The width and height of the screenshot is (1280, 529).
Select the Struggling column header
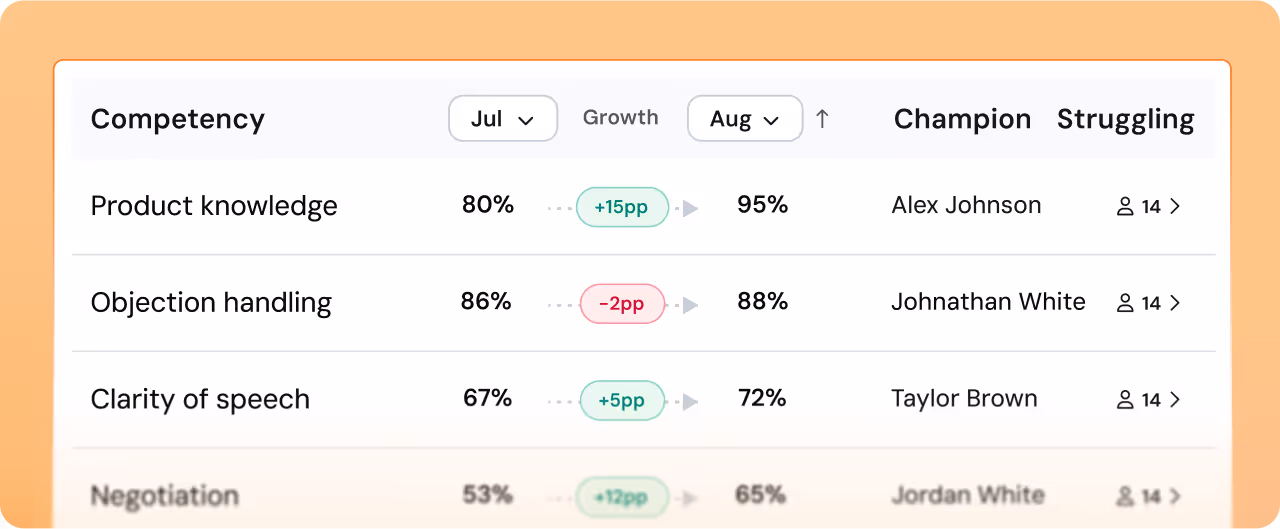[1126, 120]
